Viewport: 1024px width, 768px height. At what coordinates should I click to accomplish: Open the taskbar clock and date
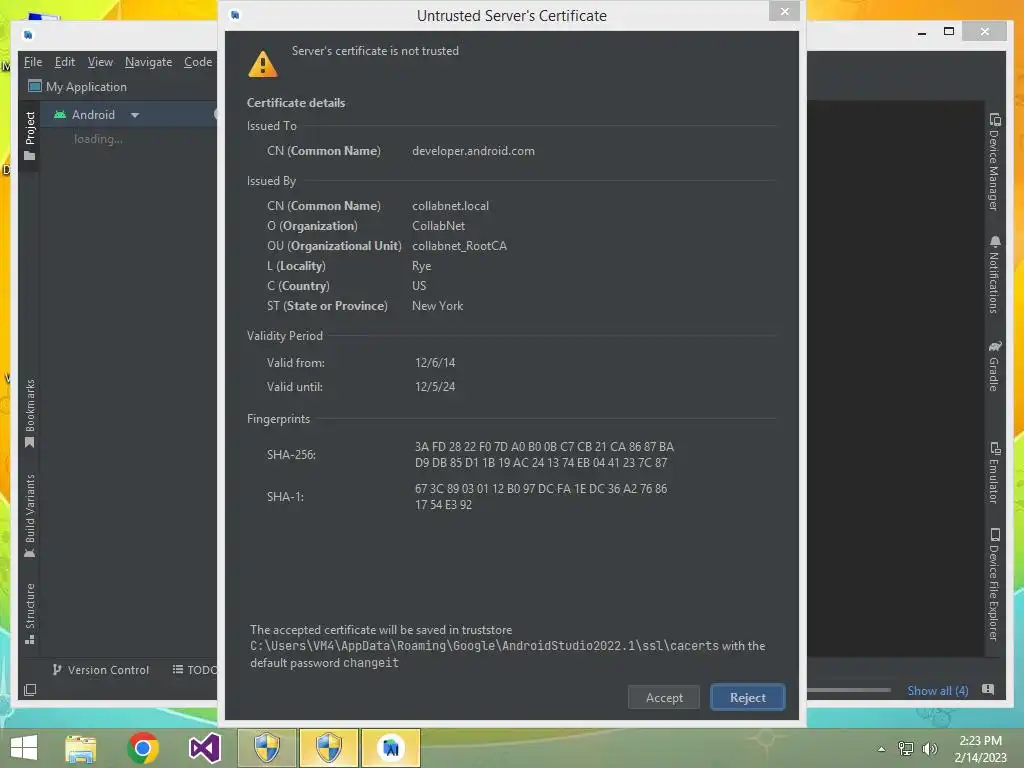980,749
